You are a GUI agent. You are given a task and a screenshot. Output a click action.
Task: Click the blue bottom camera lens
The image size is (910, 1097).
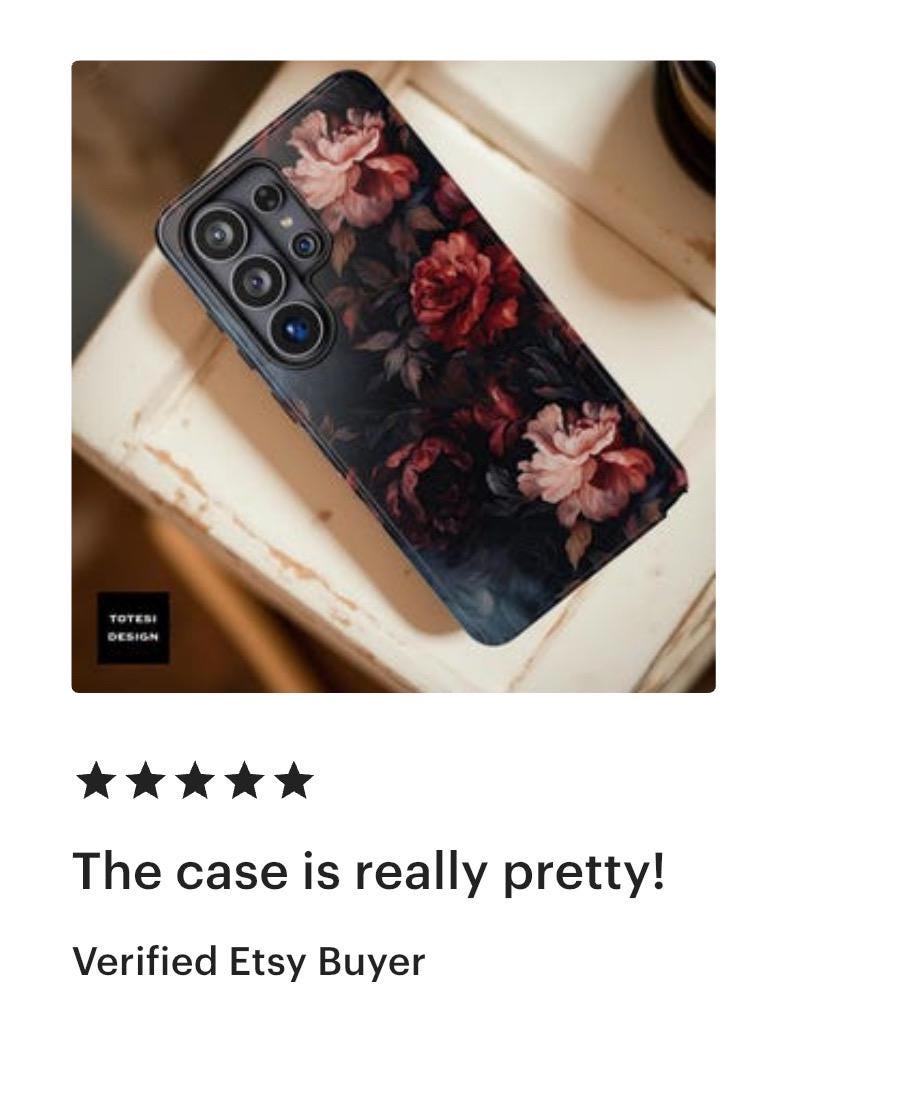tap(297, 327)
